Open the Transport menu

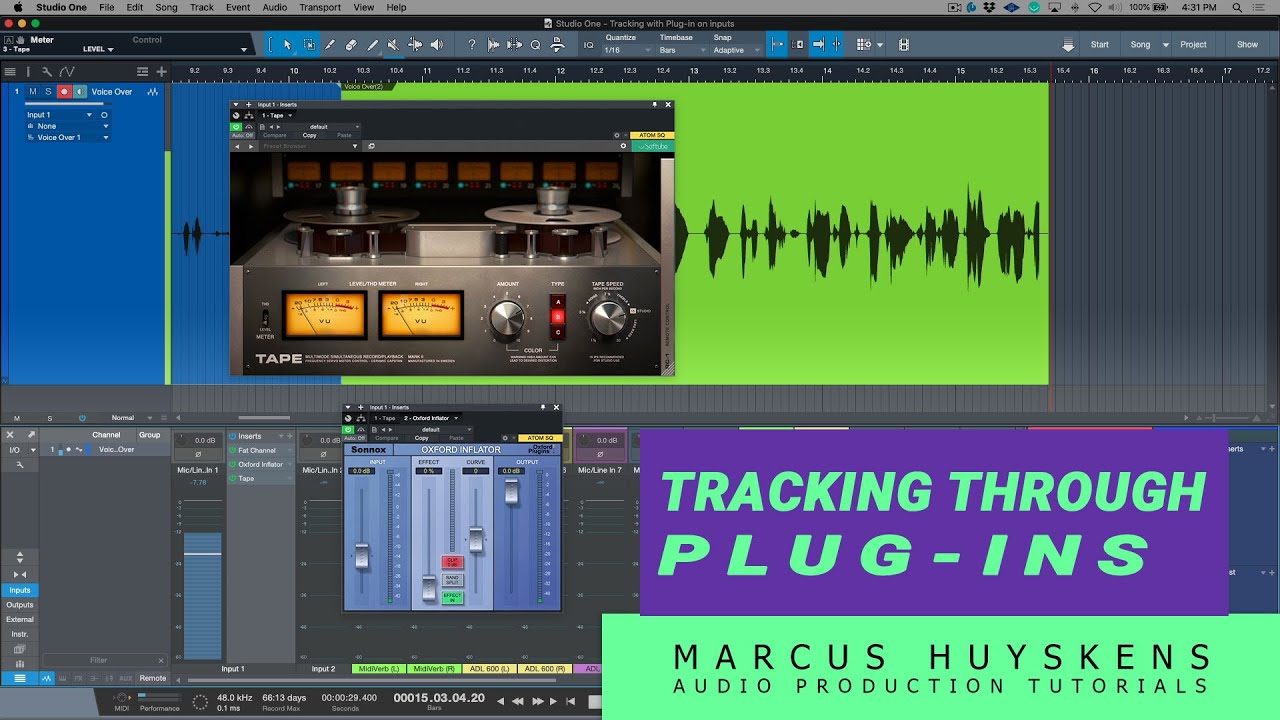(320, 7)
